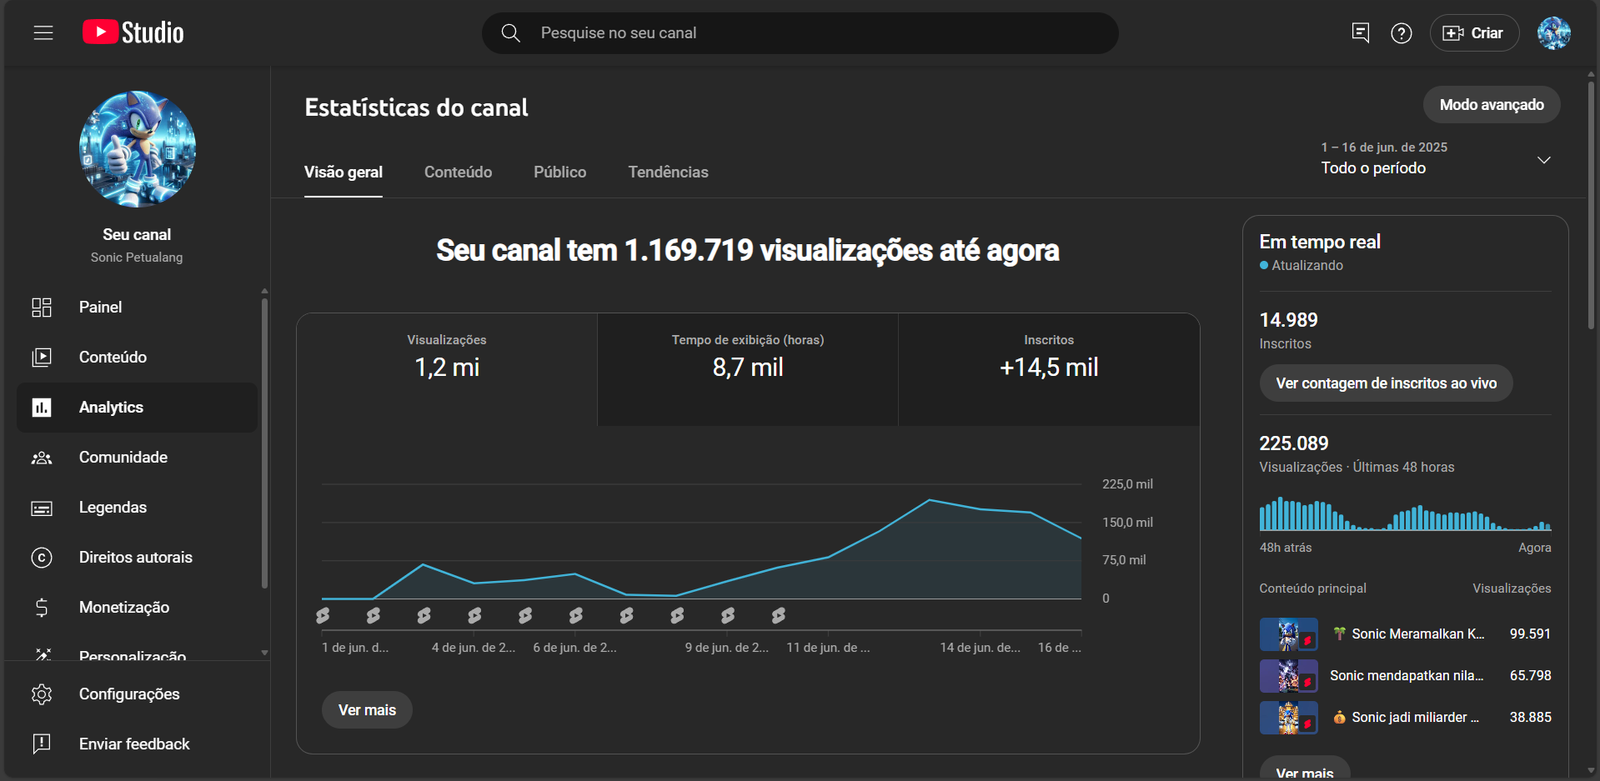Viewport: 1600px width, 781px height.
Task: Select the Visualizações metric card
Action: [447, 369]
